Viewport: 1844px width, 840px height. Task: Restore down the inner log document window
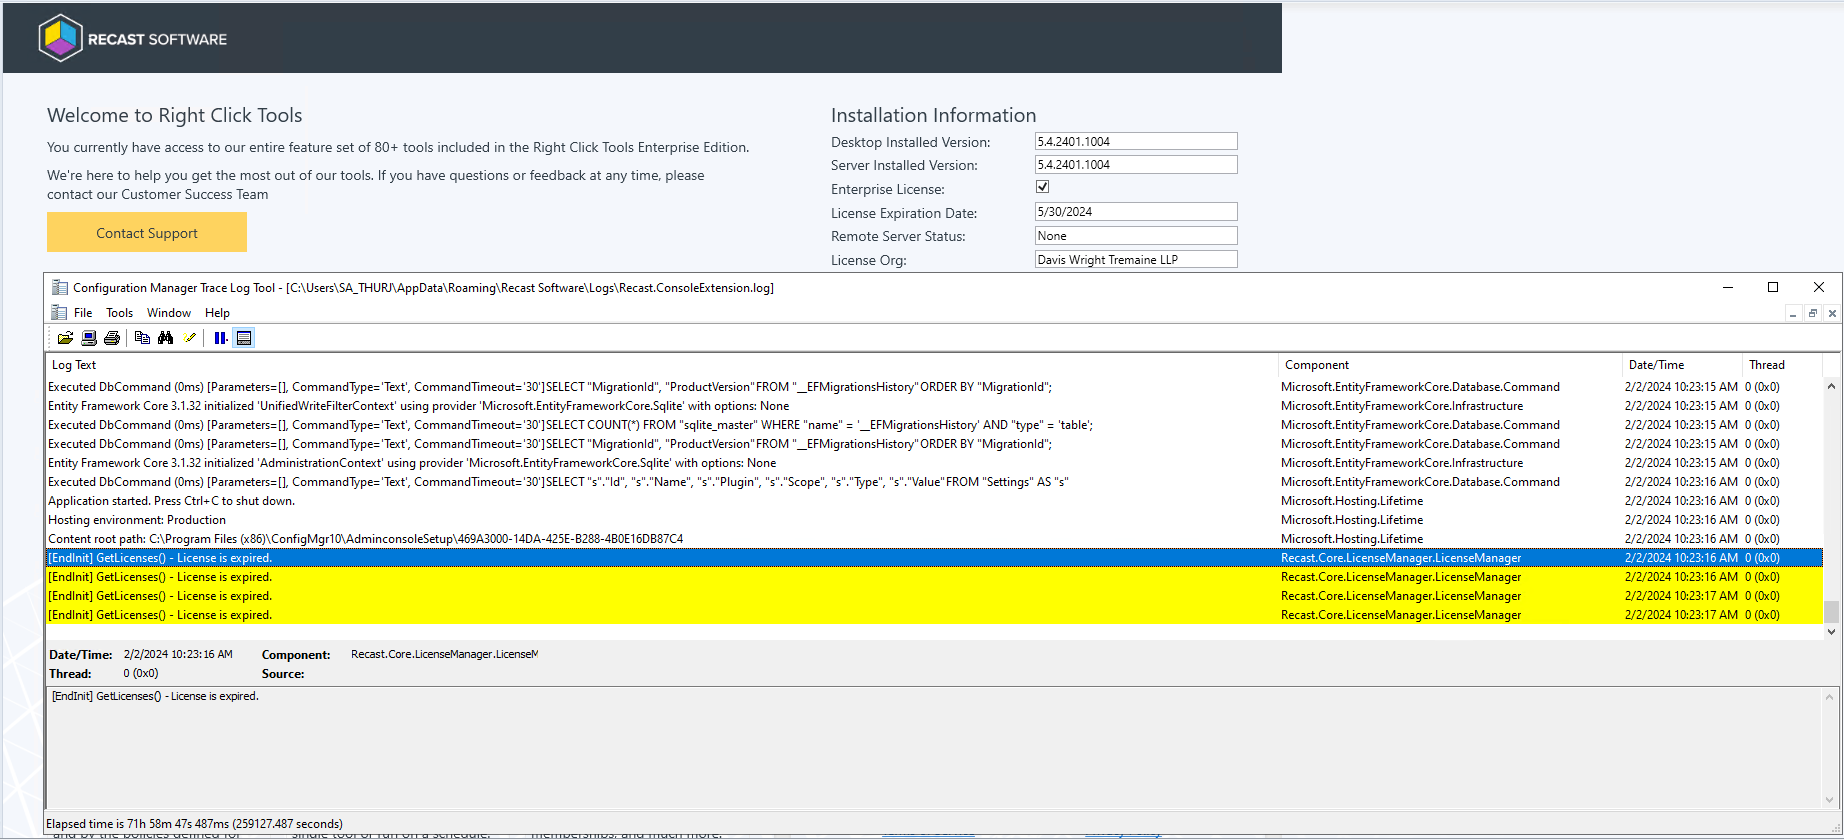coord(1812,314)
